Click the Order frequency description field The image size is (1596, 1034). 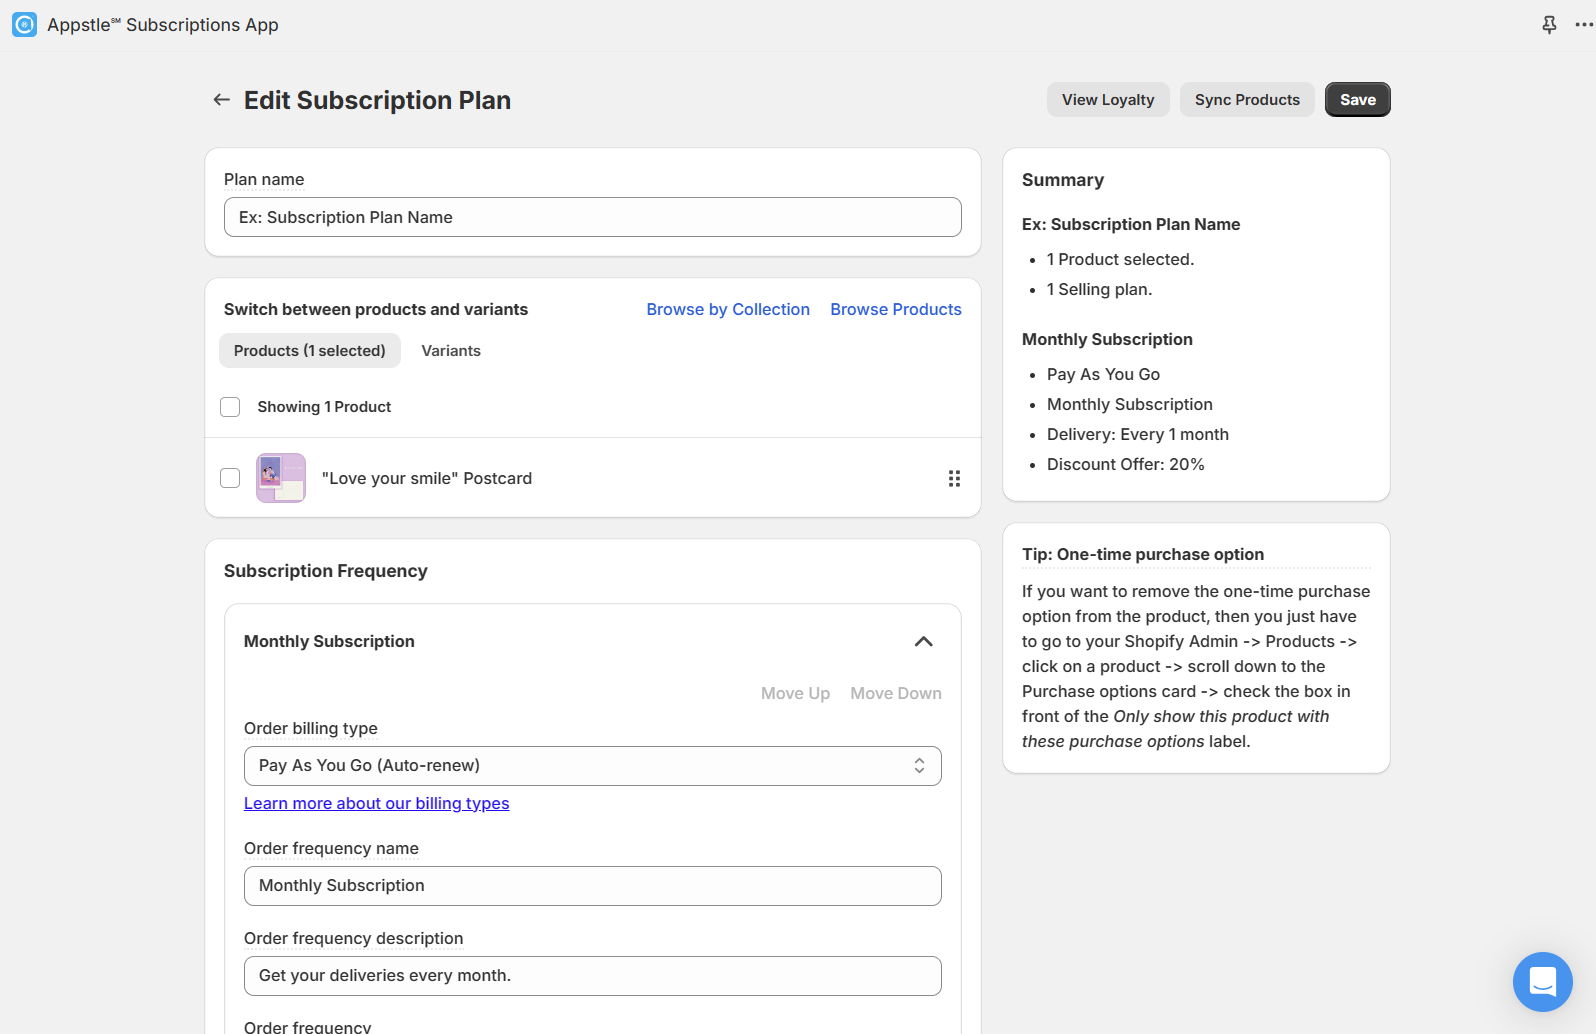[x=593, y=976]
